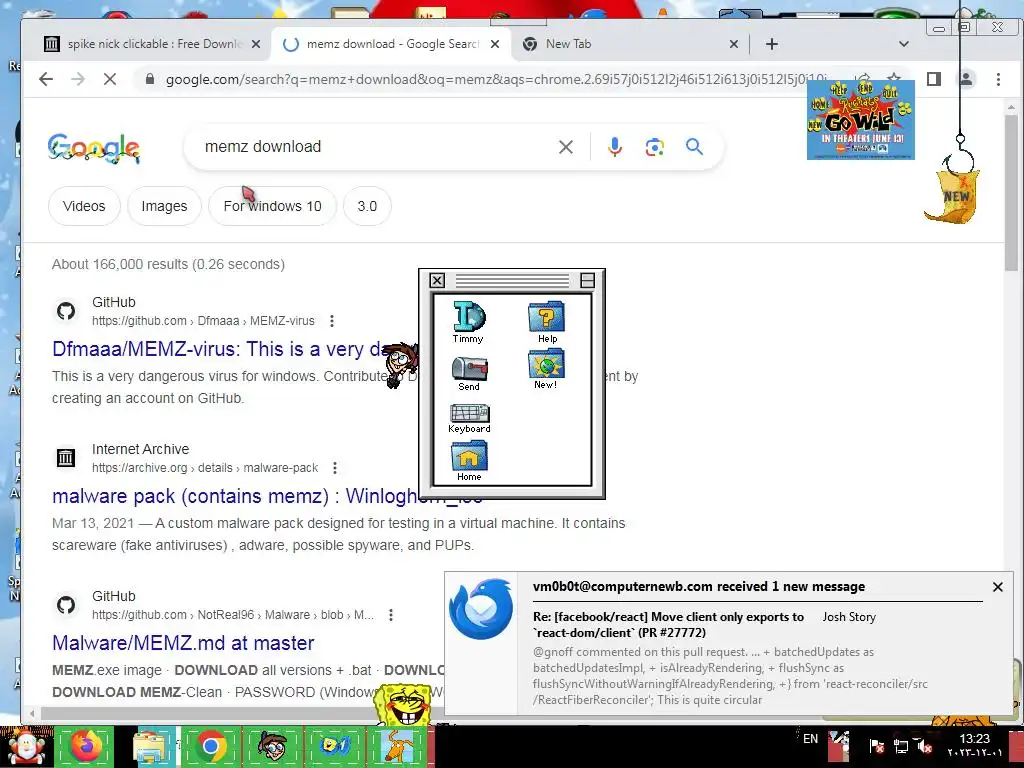The height and width of the screenshot is (768, 1024).
Task: Open the Chrome profile avatar
Action: (x=965, y=79)
